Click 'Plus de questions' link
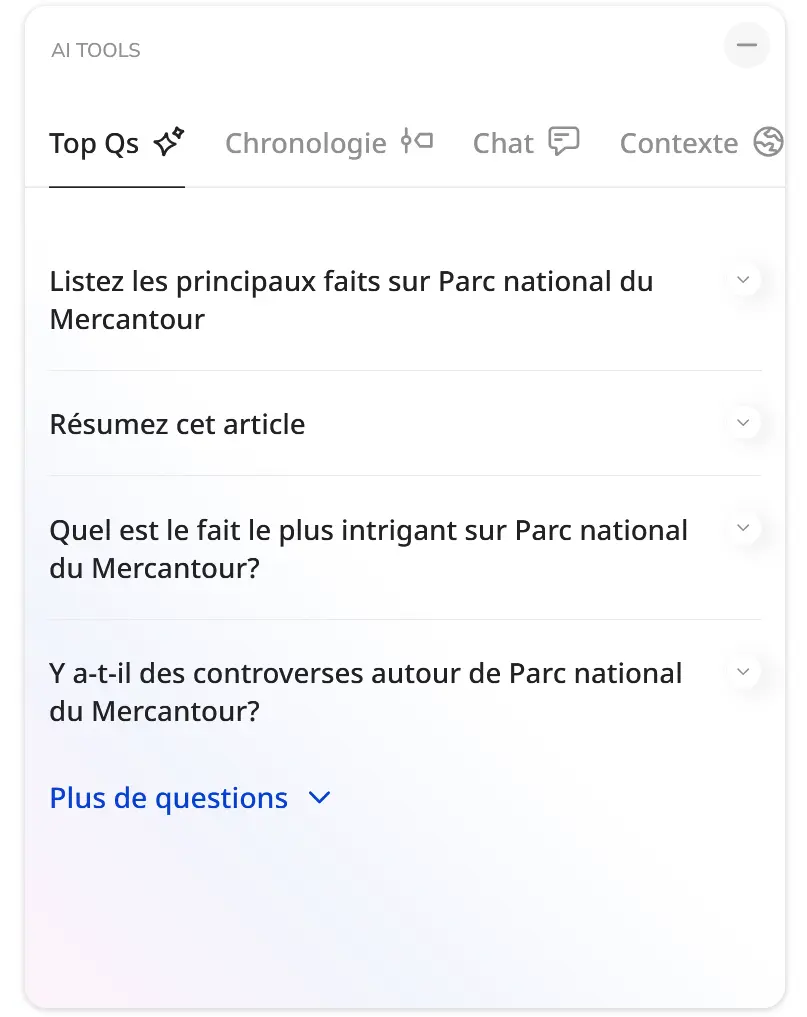 click(169, 798)
